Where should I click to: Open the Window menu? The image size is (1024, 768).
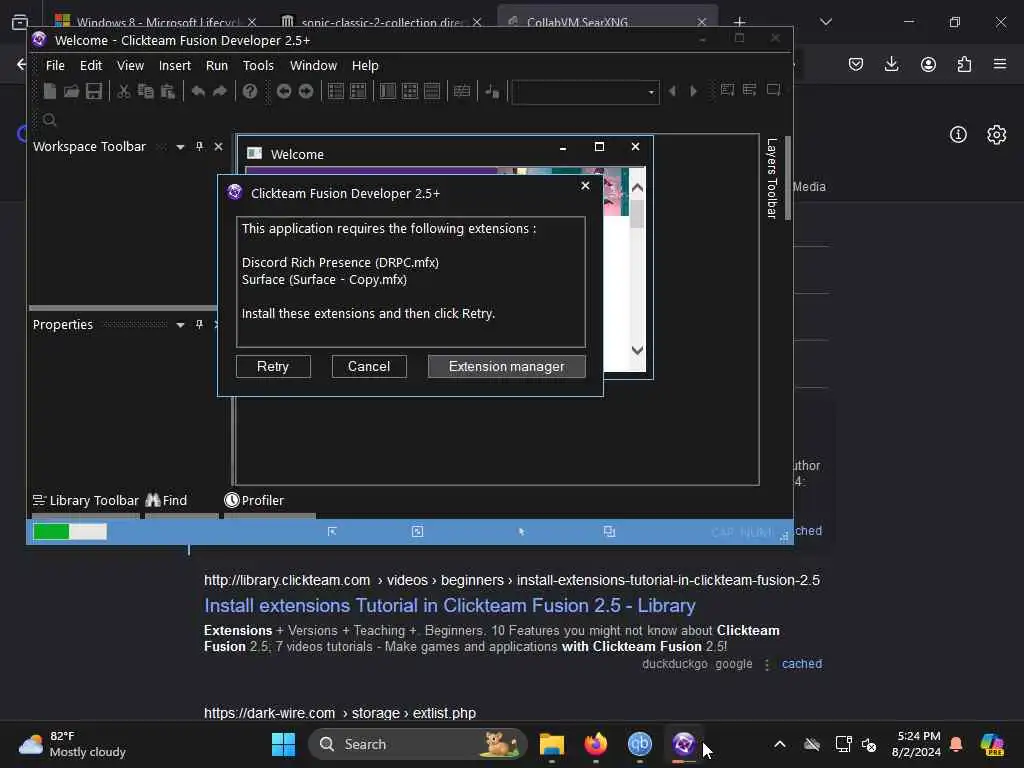coord(313,65)
